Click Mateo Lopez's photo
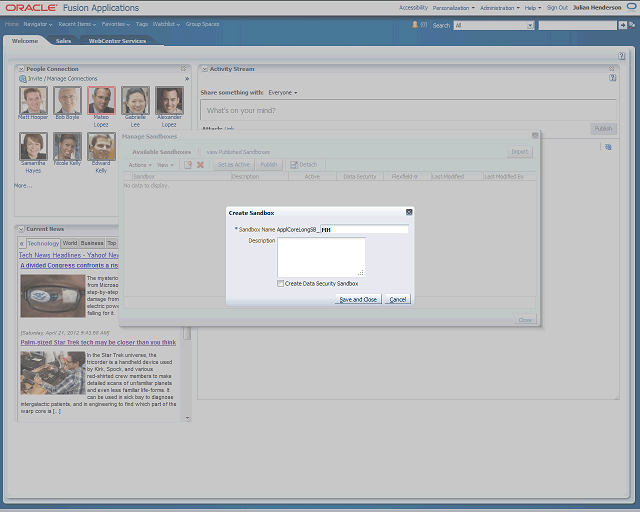This screenshot has width=640, height=512. point(101,100)
